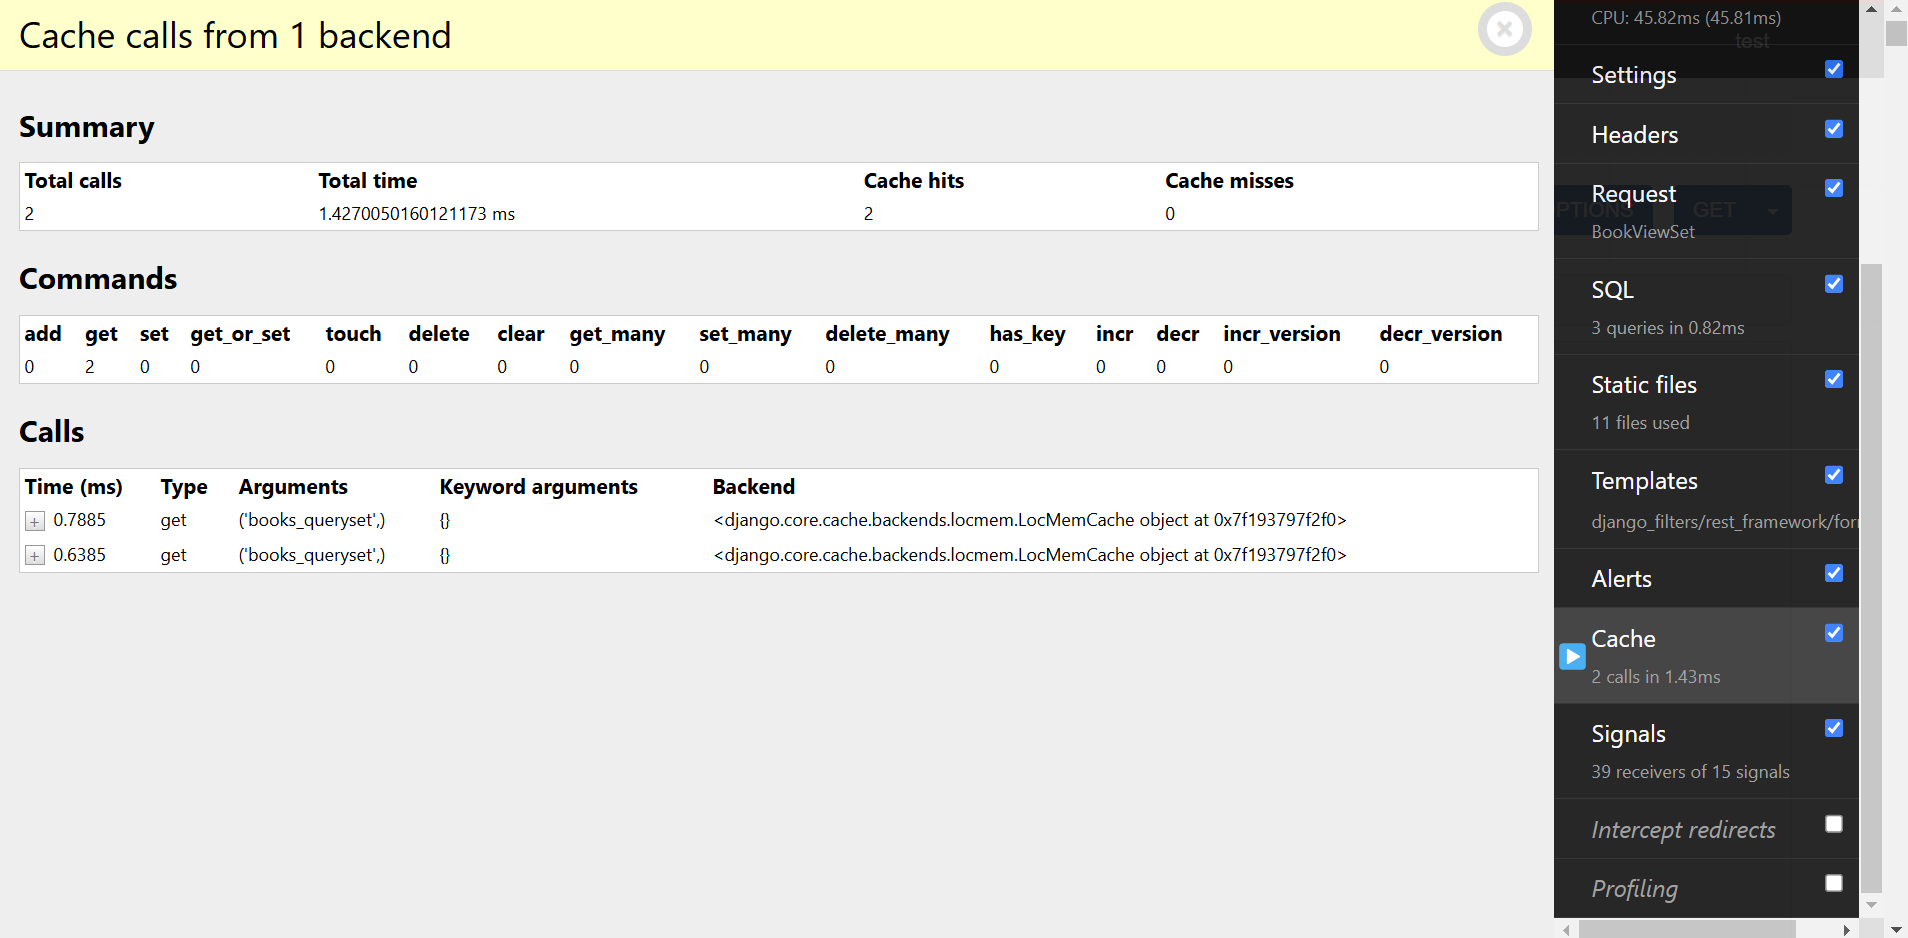Uncheck the SQL panel checkbox
Viewport: 1908px width, 938px height.
(1833, 284)
